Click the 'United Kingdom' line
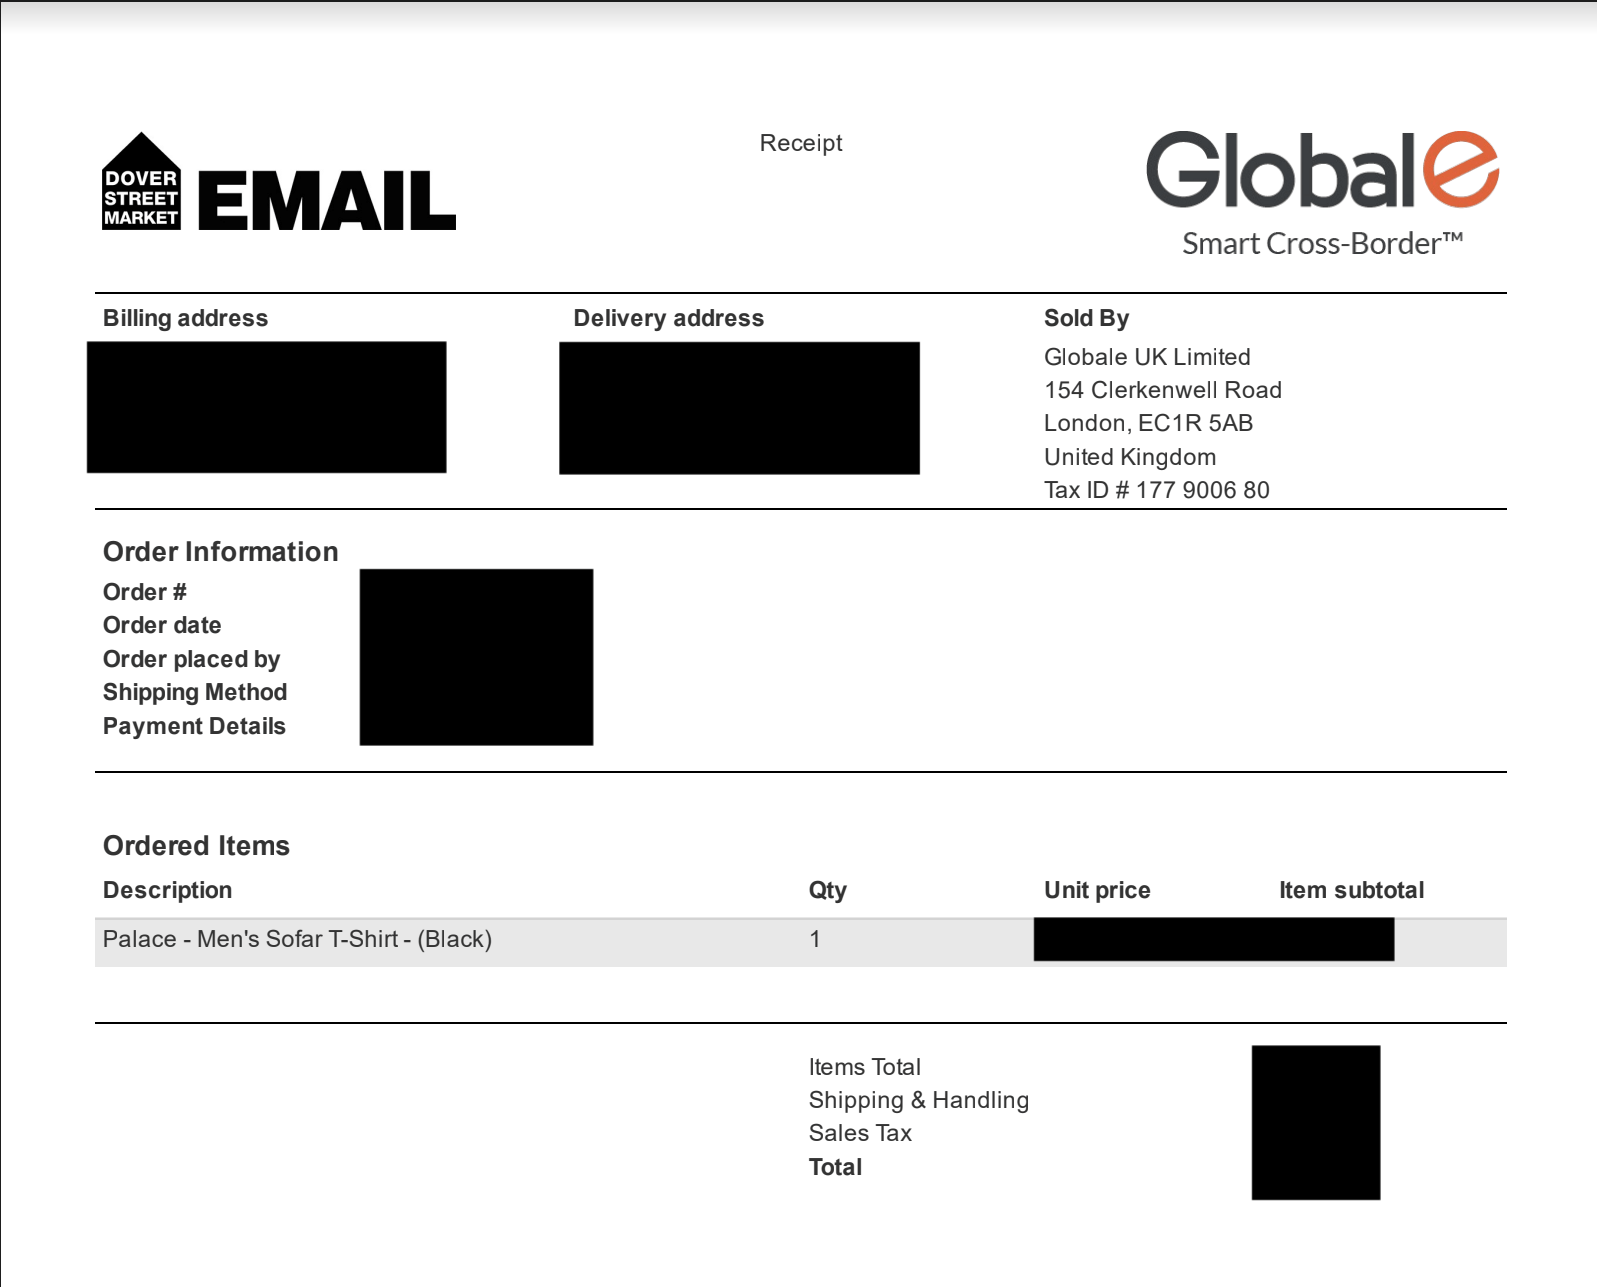This screenshot has width=1597, height=1287. tap(1130, 457)
